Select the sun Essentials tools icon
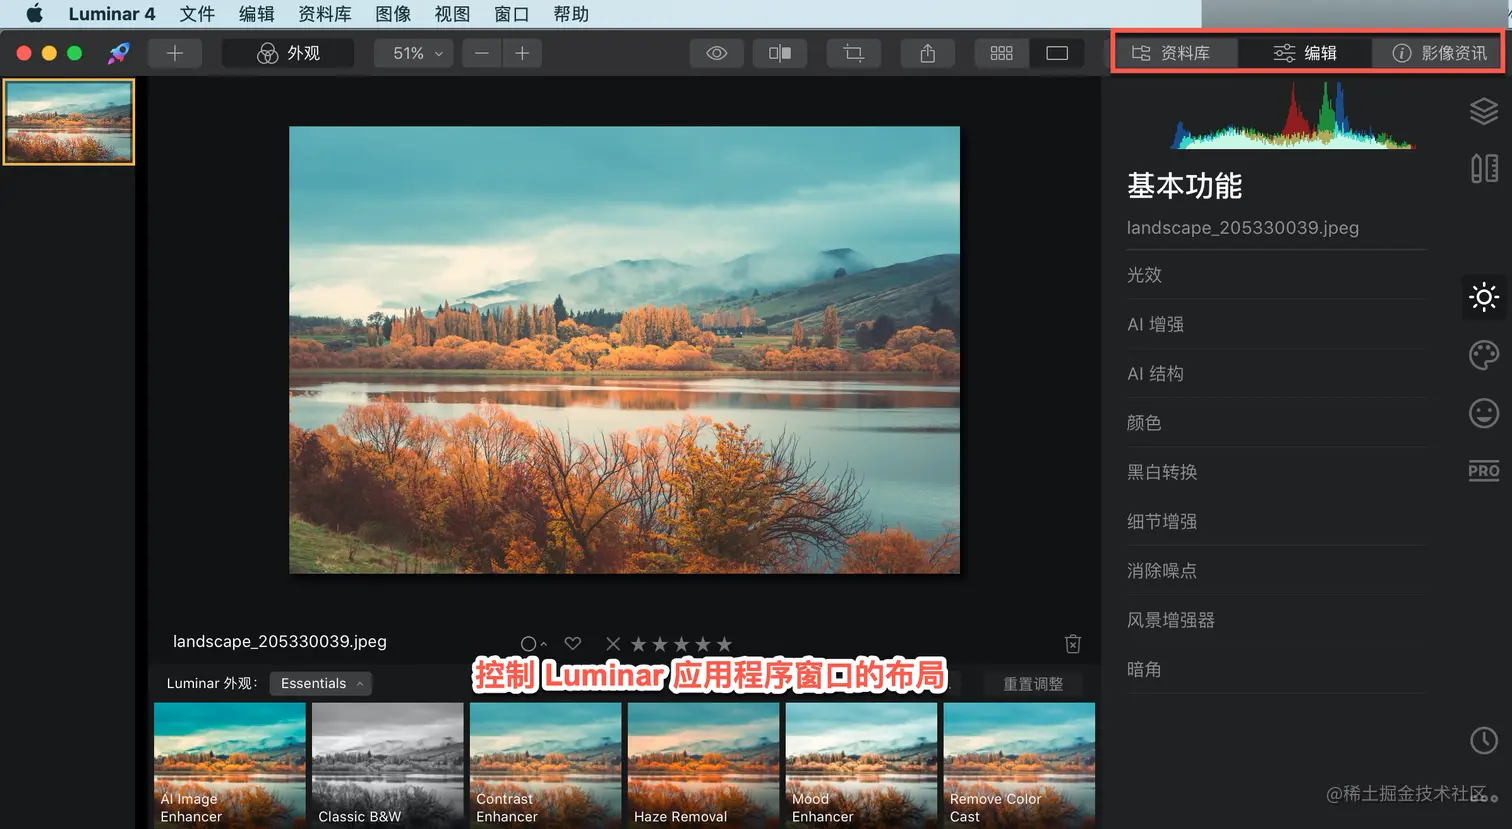 (x=1484, y=297)
